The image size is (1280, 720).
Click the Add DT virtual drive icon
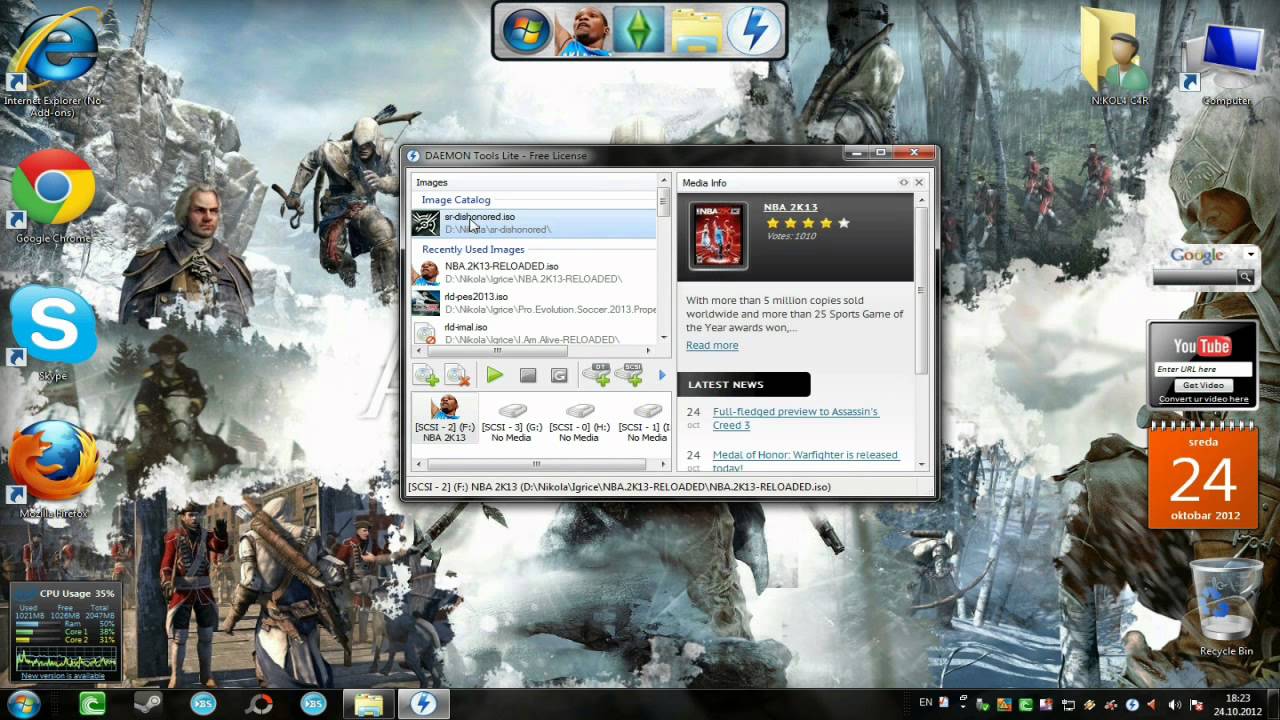click(x=597, y=375)
